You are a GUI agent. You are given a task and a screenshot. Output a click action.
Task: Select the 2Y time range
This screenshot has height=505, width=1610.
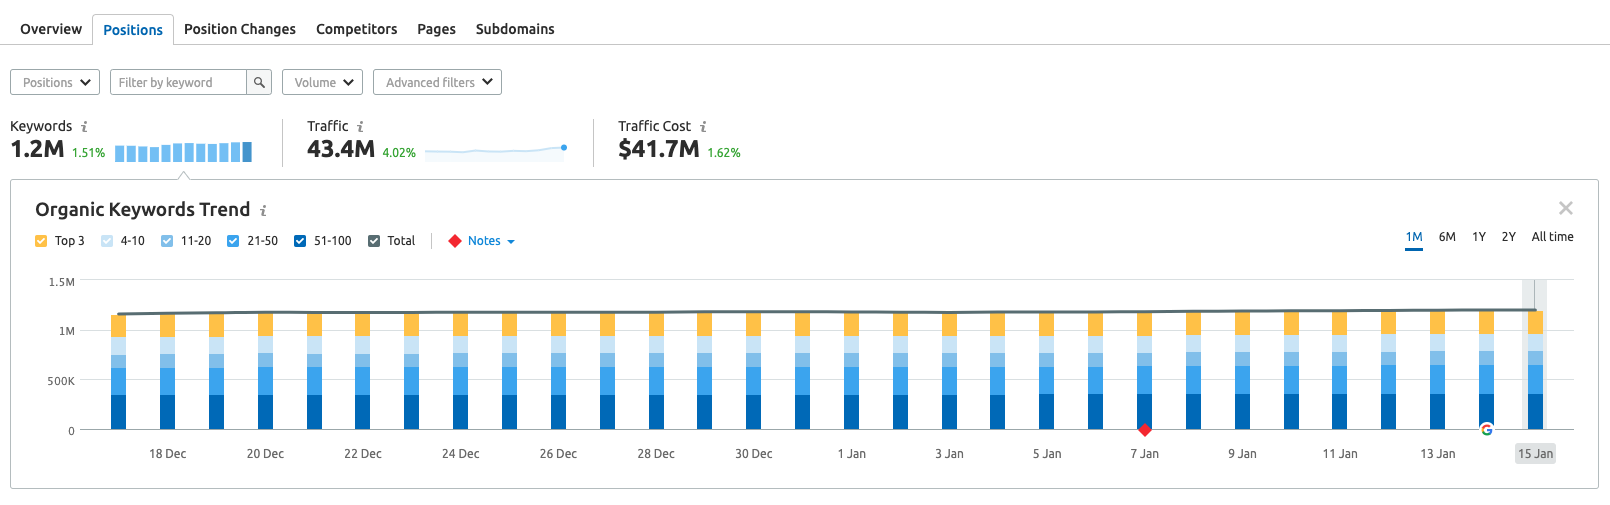(x=1509, y=237)
